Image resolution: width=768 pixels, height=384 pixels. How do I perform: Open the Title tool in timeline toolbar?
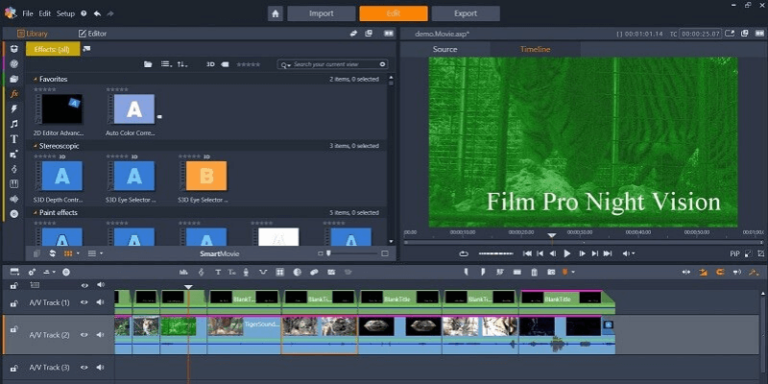218,272
